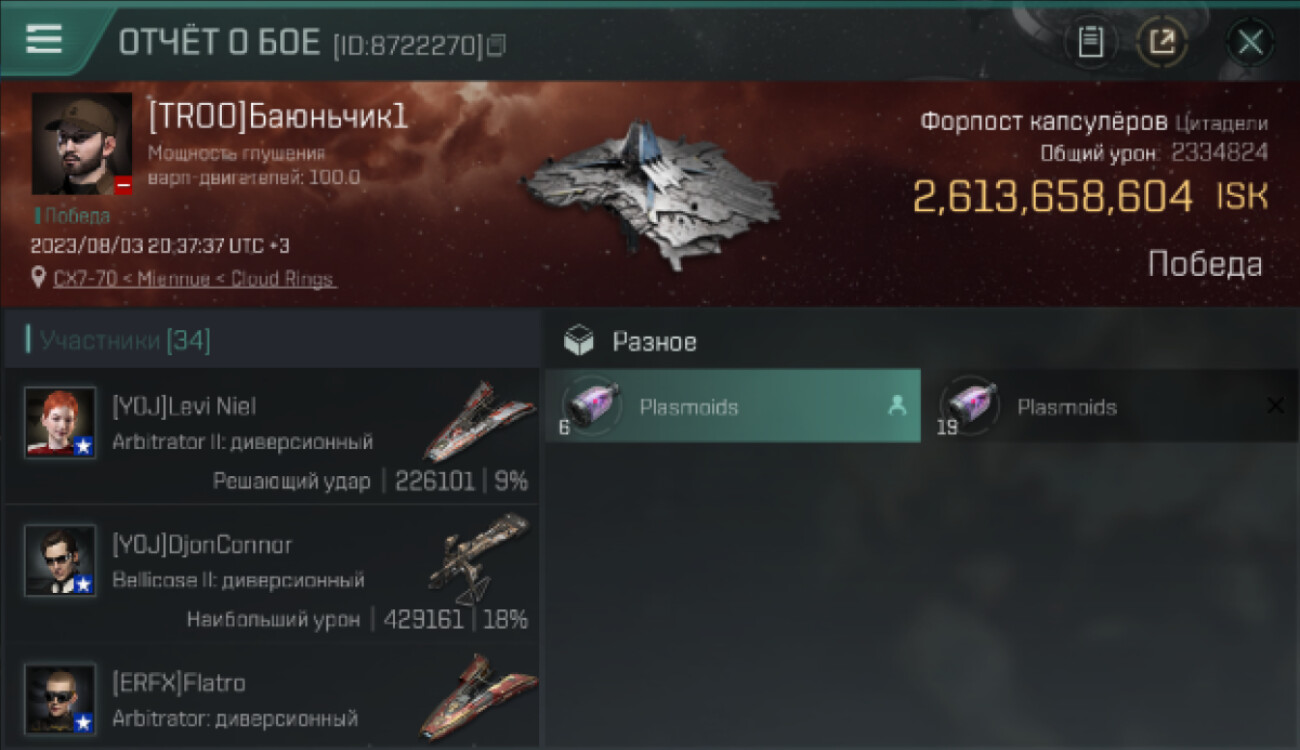
Task: Select the destroyed citadel ship image
Action: click(x=650, y=195)
